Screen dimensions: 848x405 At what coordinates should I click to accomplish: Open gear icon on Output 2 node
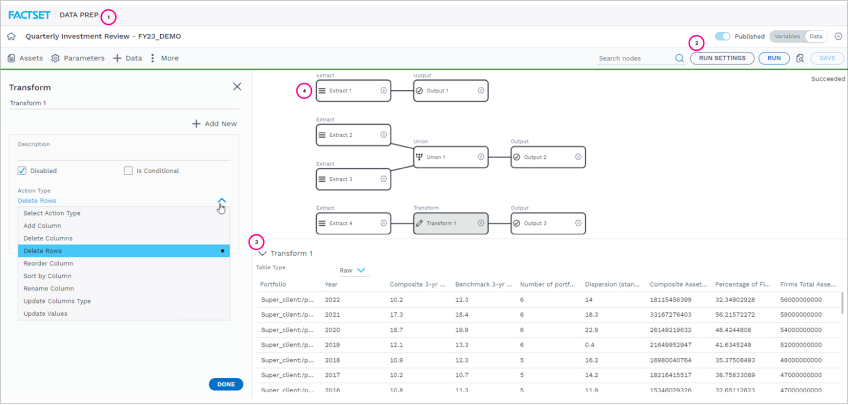578,157
